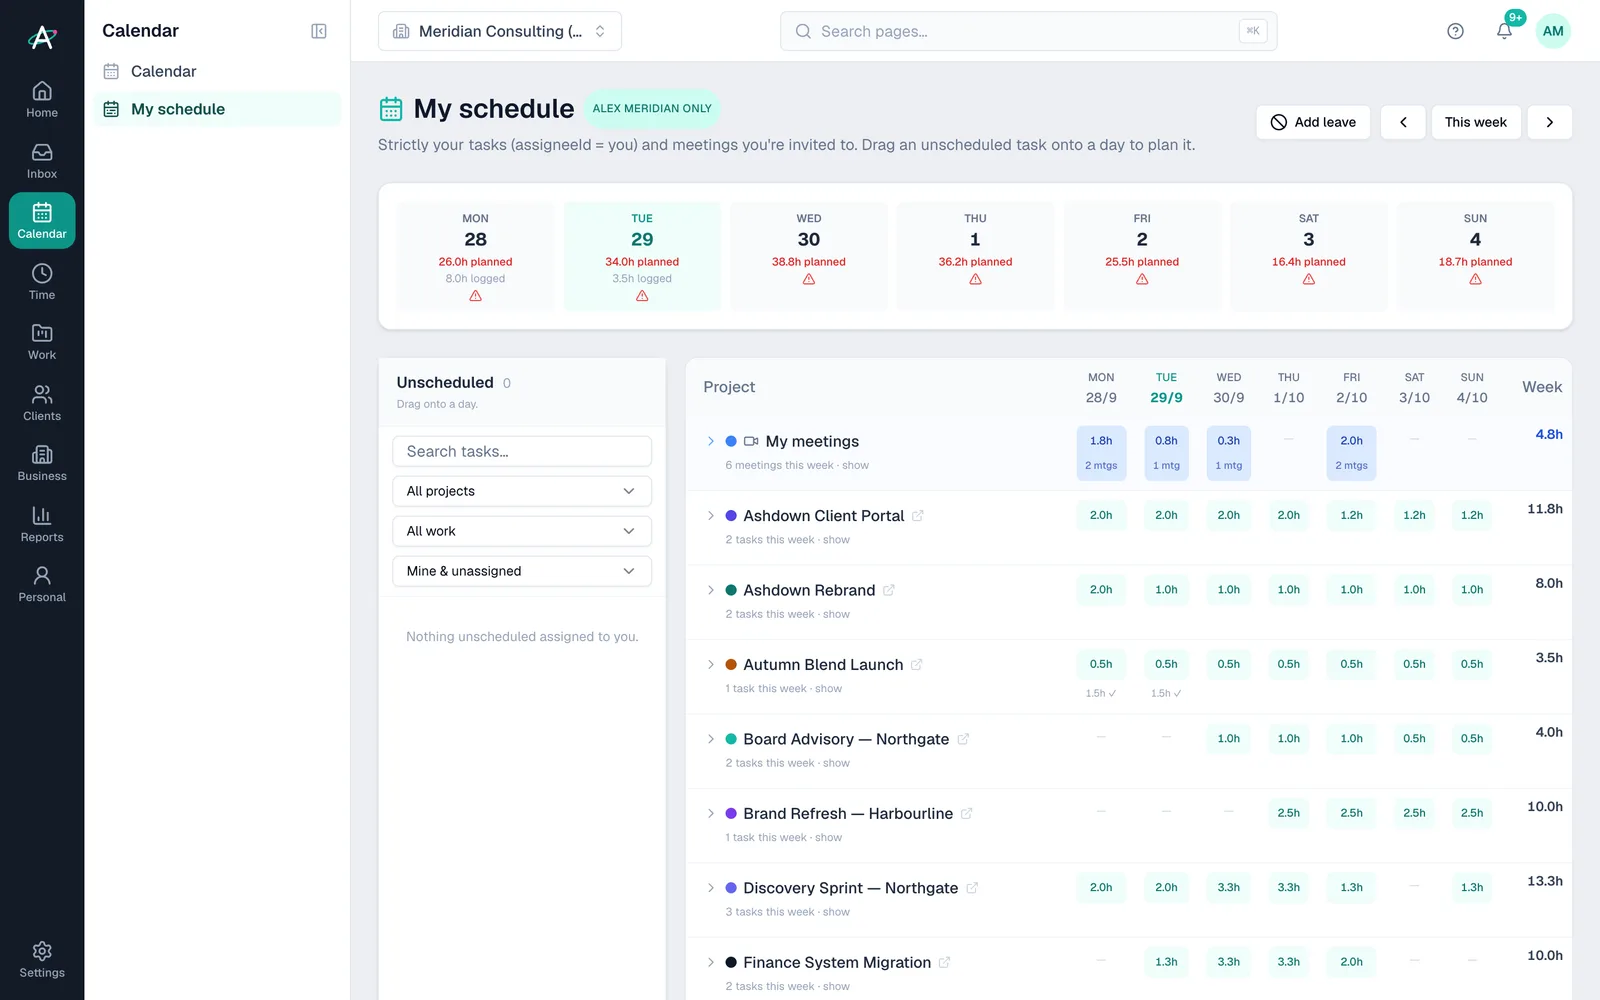Select the TUE 29 day card

tap(642, 256)
